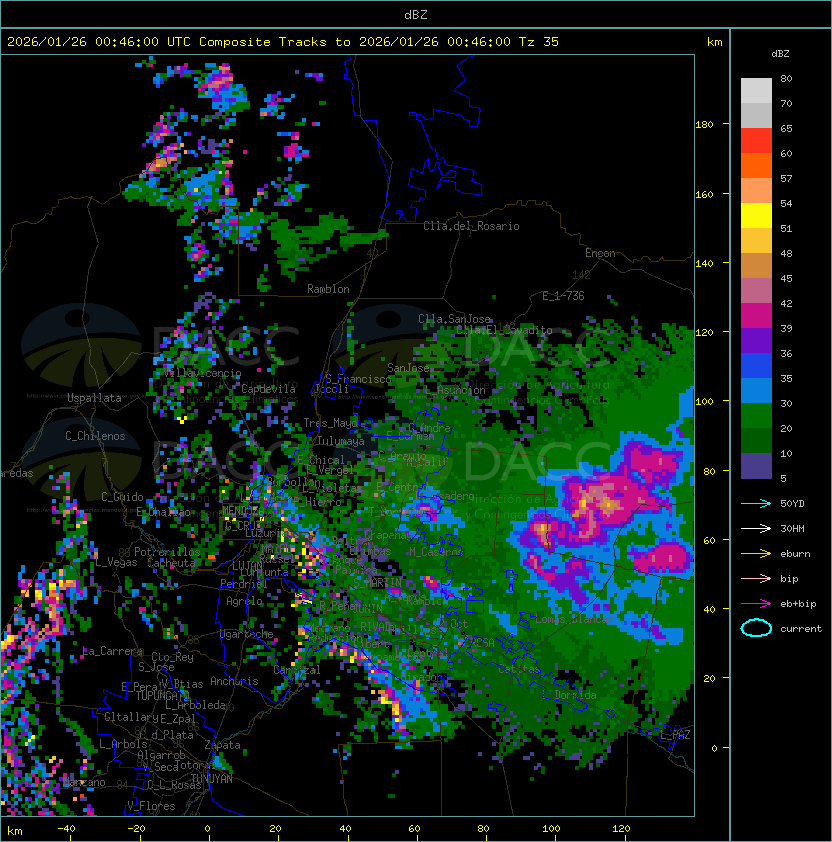Click the Potrerillos map label
832x842 pixels.
coord(167,552)
